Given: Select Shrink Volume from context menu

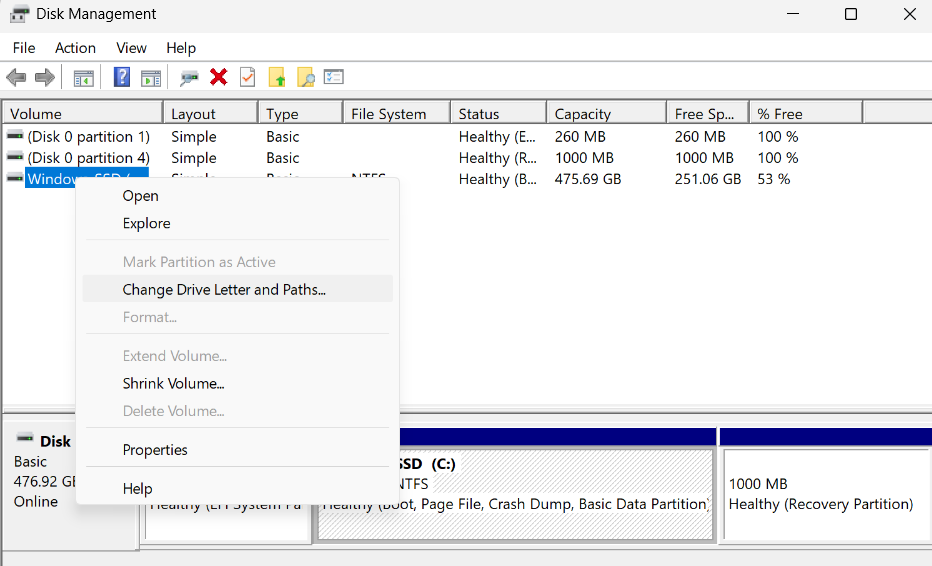Looking at the screenshot, I should [173, 383].
